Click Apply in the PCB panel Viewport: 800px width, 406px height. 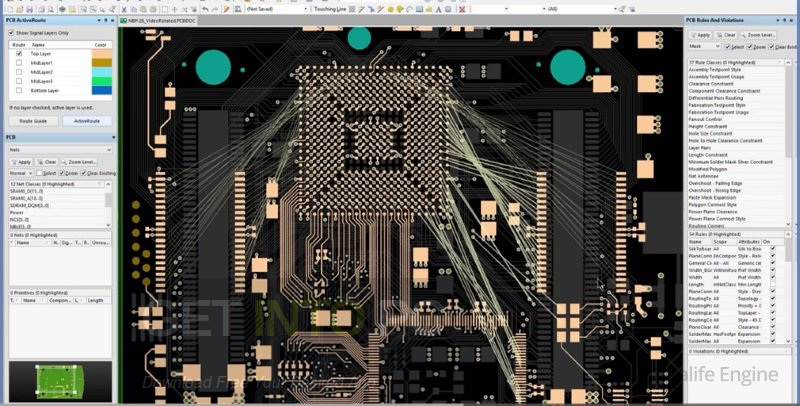click(20, 162)
